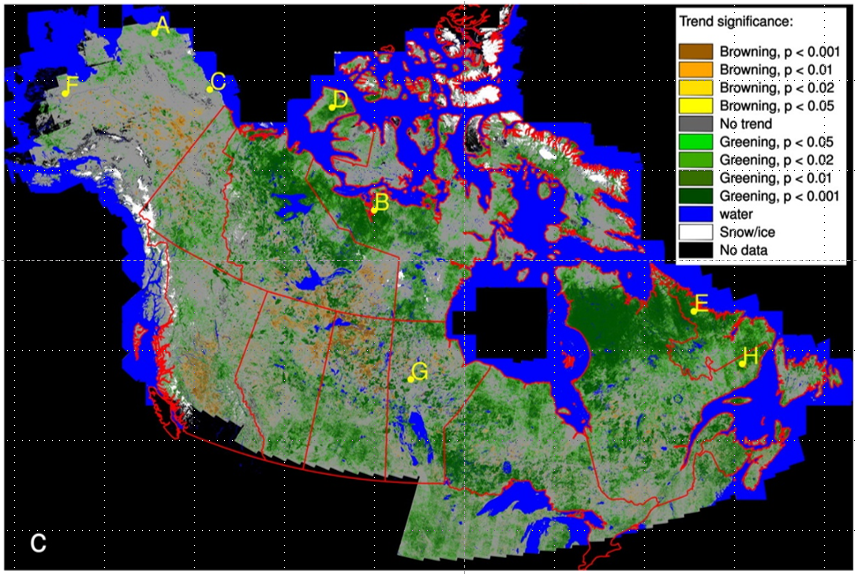Click the panel label C in corner
Viewport: 859px width, 575px height.
[37, 544]
